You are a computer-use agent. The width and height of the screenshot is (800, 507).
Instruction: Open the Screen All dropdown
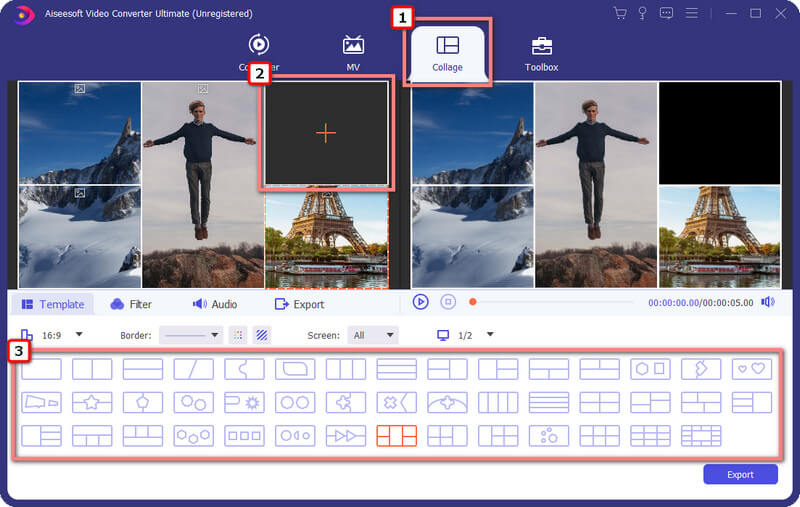pos(373,335)
